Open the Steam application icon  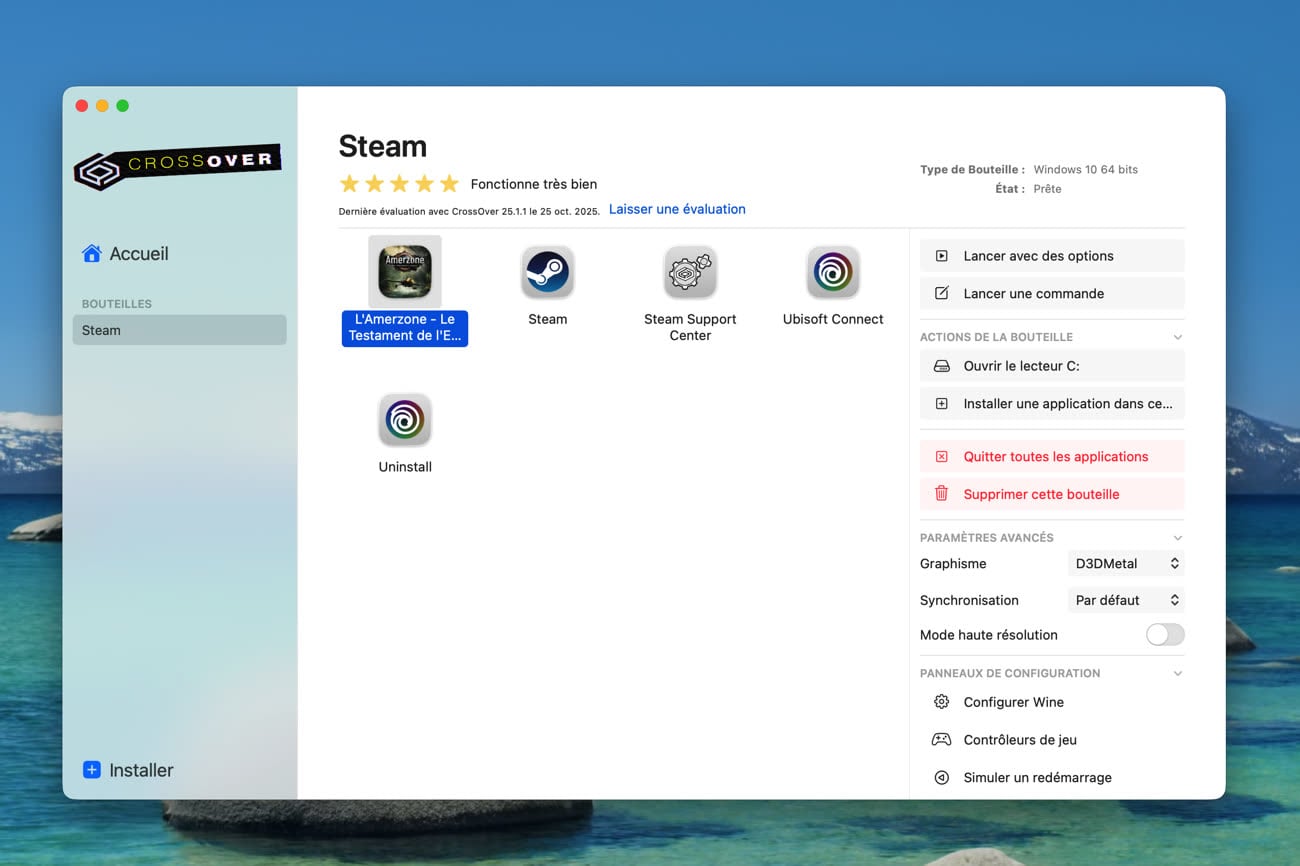coord(547,272)
